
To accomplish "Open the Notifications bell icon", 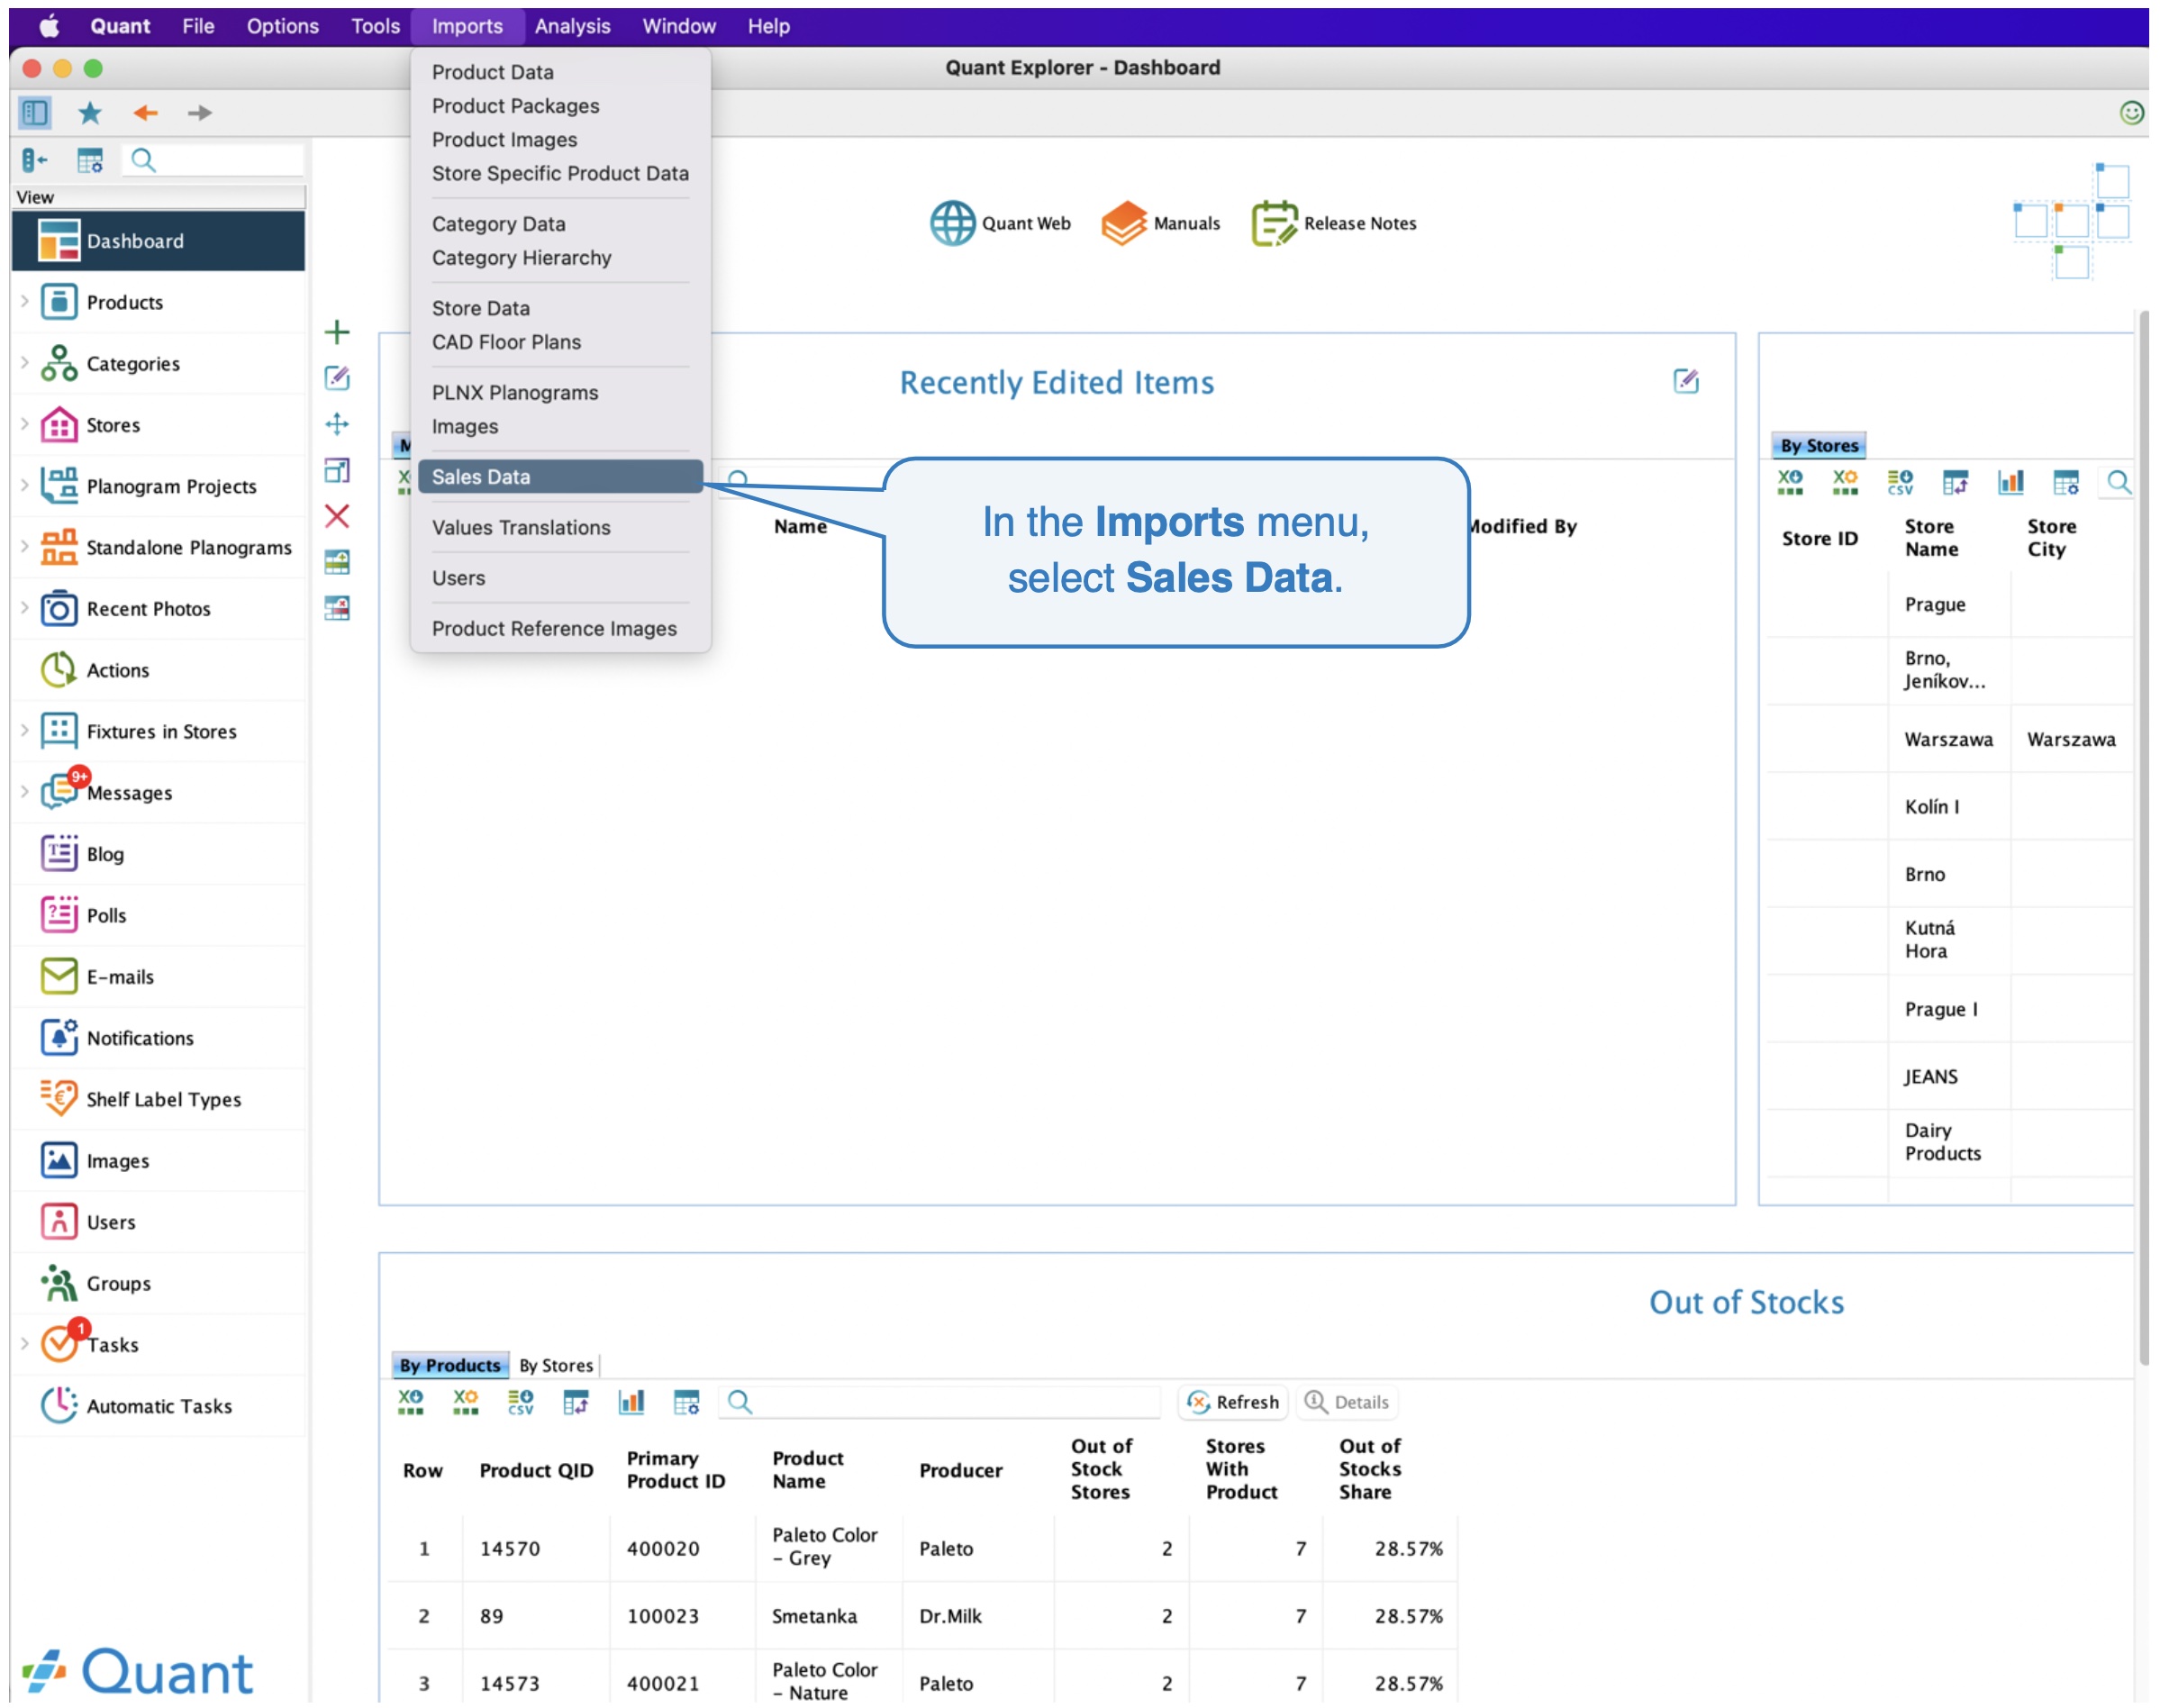I will [x=59, y=1038].
